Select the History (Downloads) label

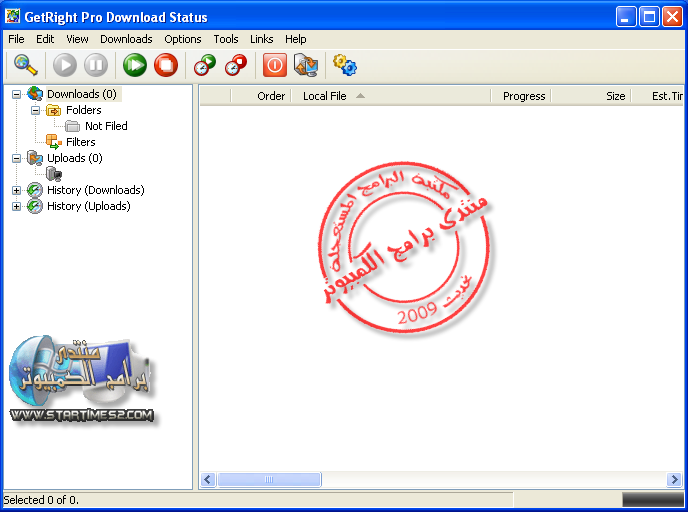96,190
